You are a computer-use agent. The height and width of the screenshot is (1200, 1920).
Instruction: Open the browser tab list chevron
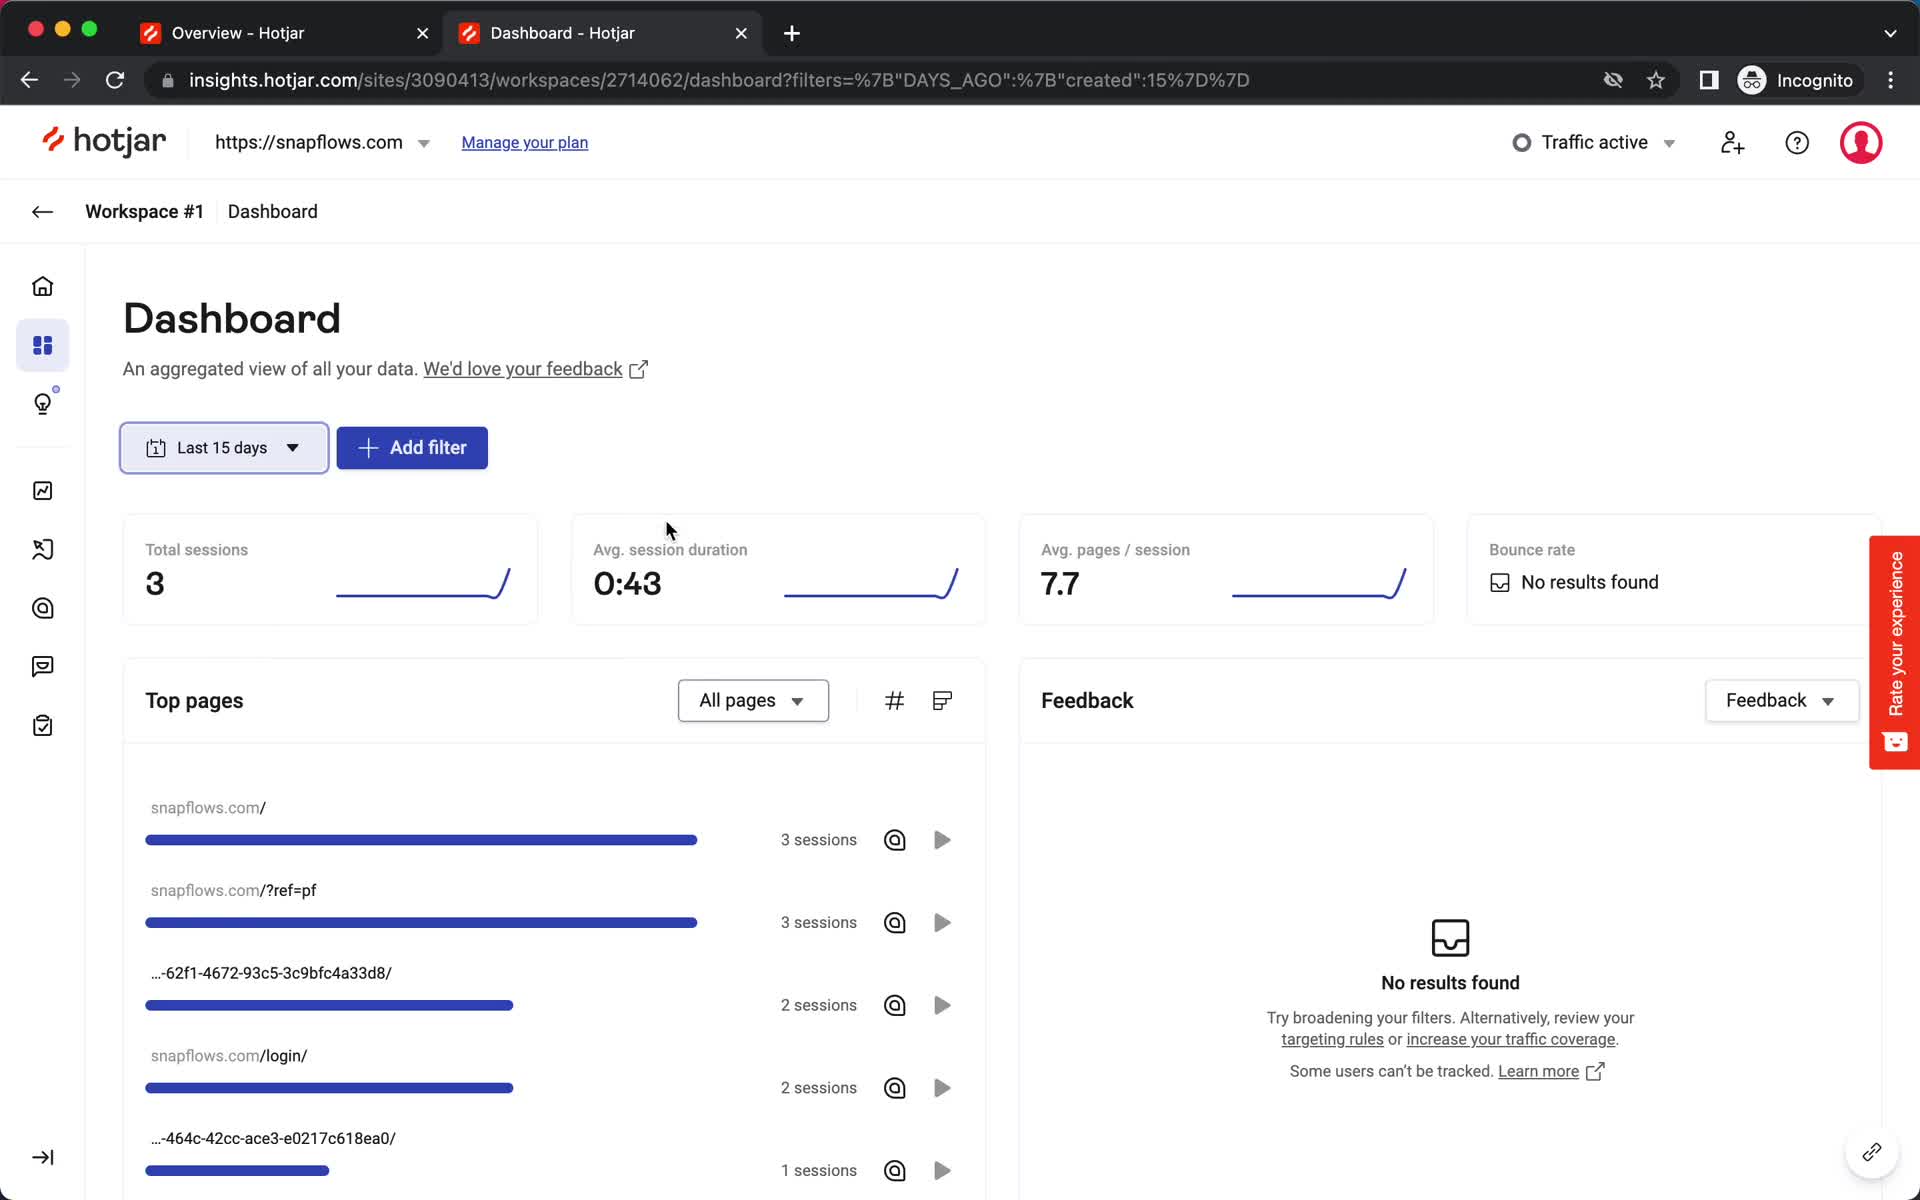pos(1890,33)
